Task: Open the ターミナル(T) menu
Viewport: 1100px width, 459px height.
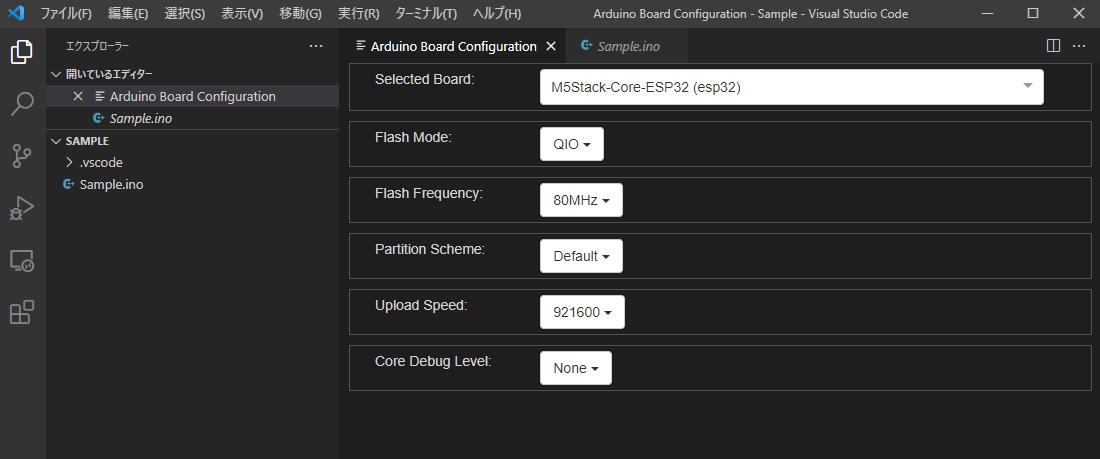Action: pos(426,14)
